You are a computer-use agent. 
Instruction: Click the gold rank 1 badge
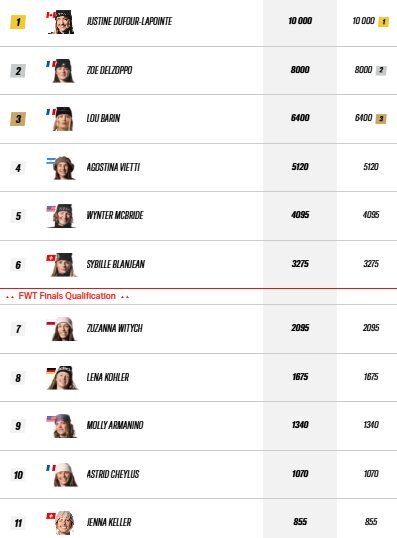pos(18,22)
